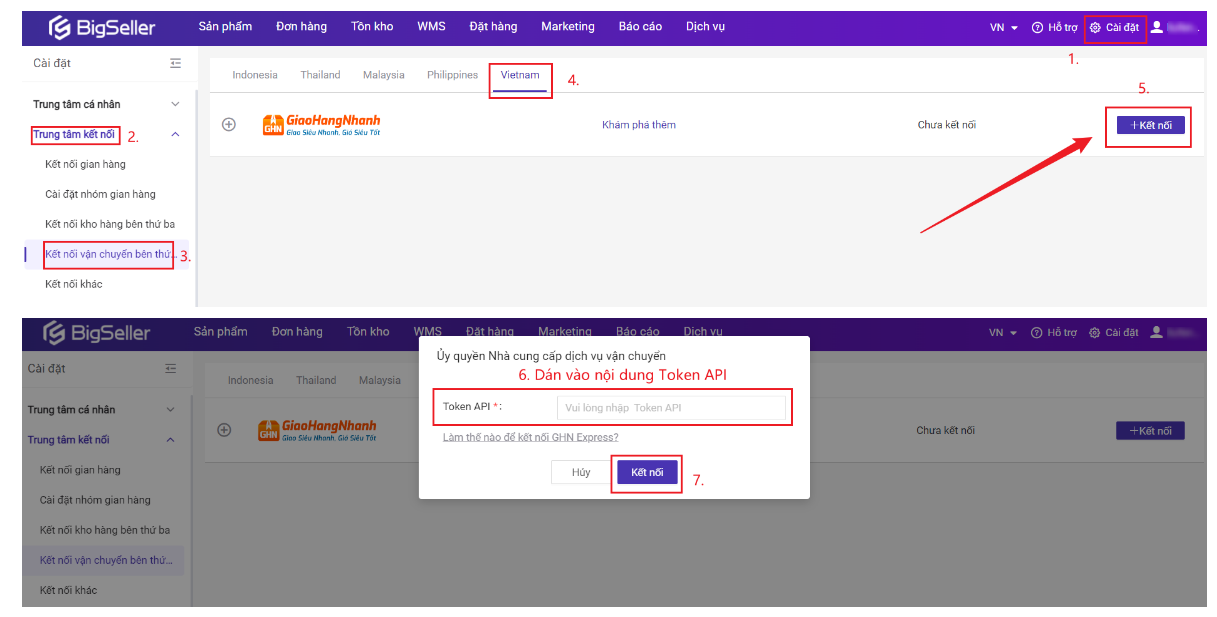This screenshot has height=617, width=1217.
Task: Expand Trung tâm cá nhân in upper sidebar
Action: coord(175,104)
